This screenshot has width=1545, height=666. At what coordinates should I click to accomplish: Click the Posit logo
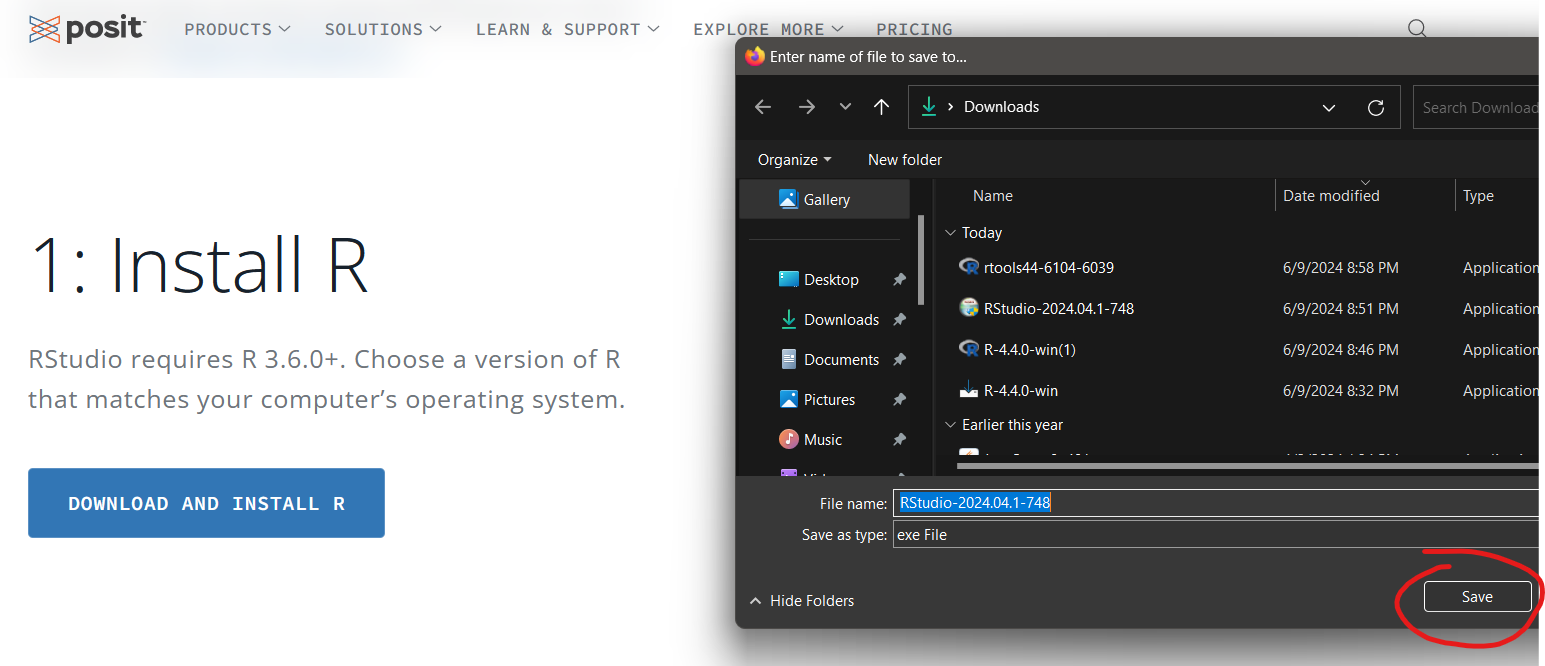[x=87, y=29]
